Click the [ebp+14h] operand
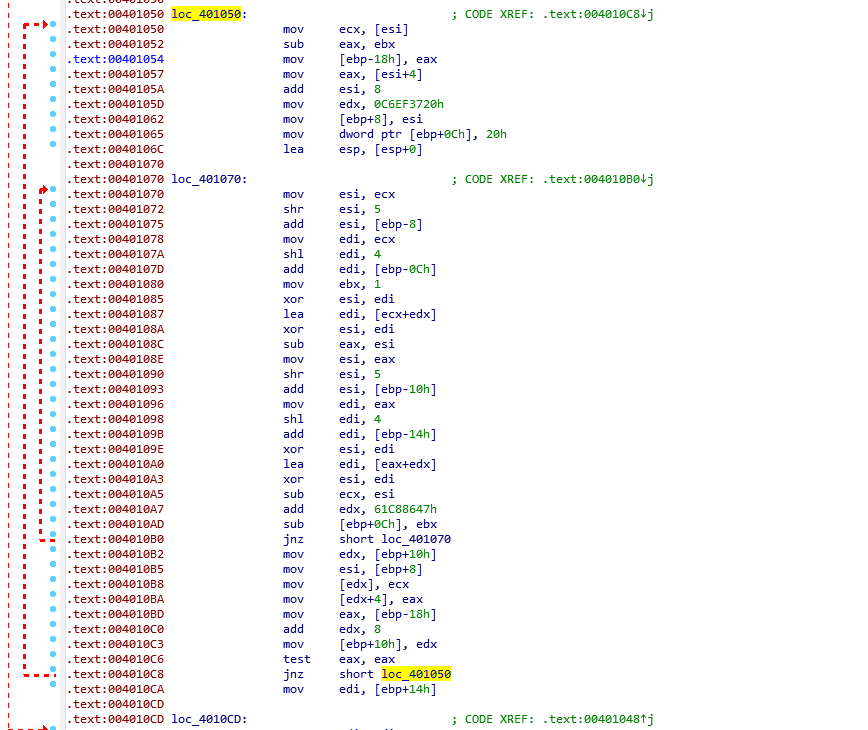The height and width of the screenshot is (730, 868). (x=405, y=689)
